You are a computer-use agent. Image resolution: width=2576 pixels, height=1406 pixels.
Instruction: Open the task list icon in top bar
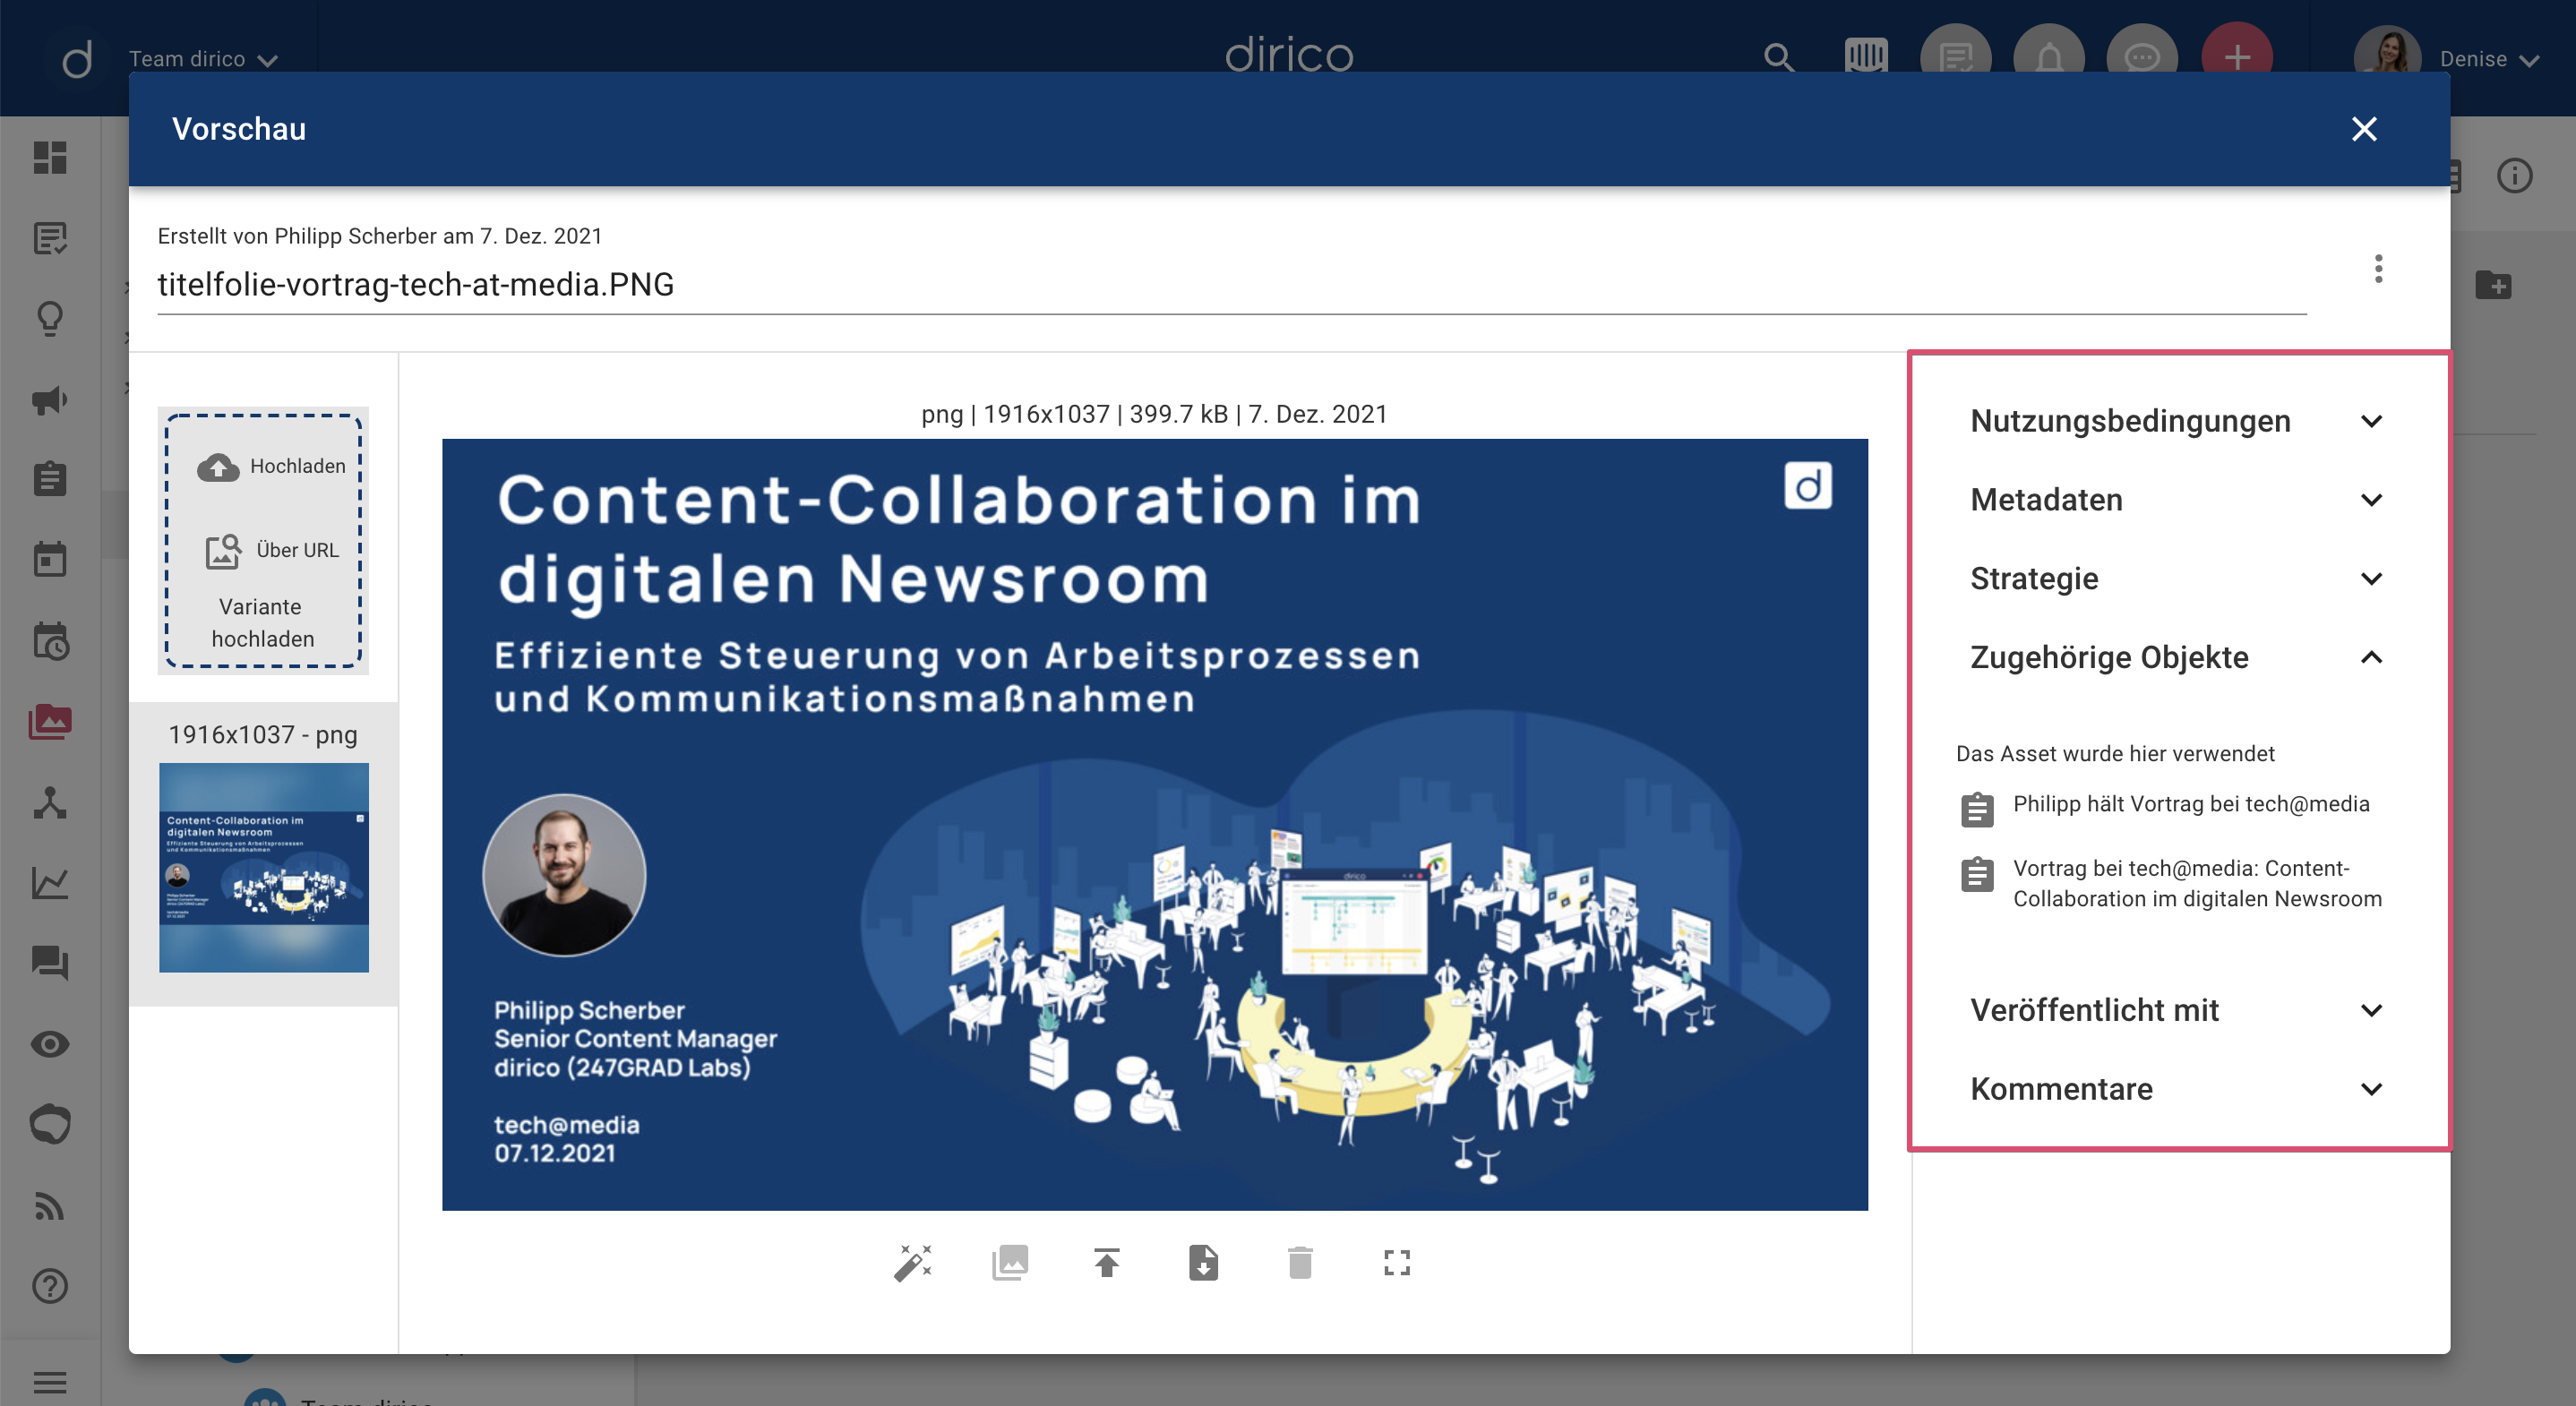pyautogui.click(x=1955, y=58)
